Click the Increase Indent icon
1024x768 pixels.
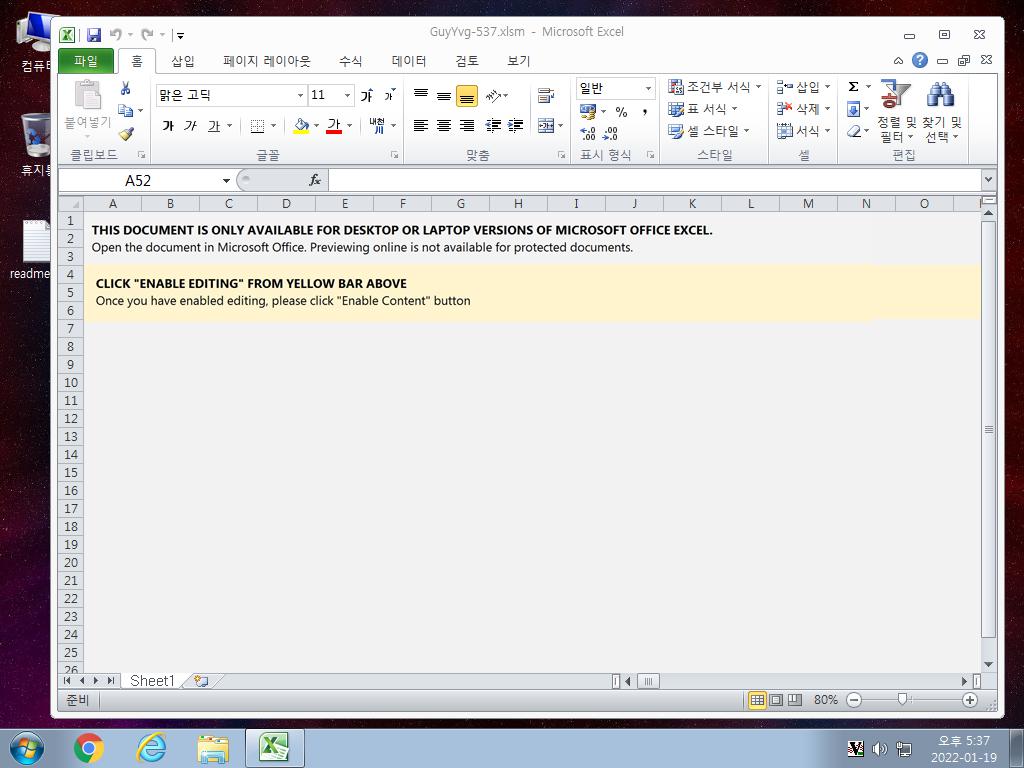click(516, 125)
